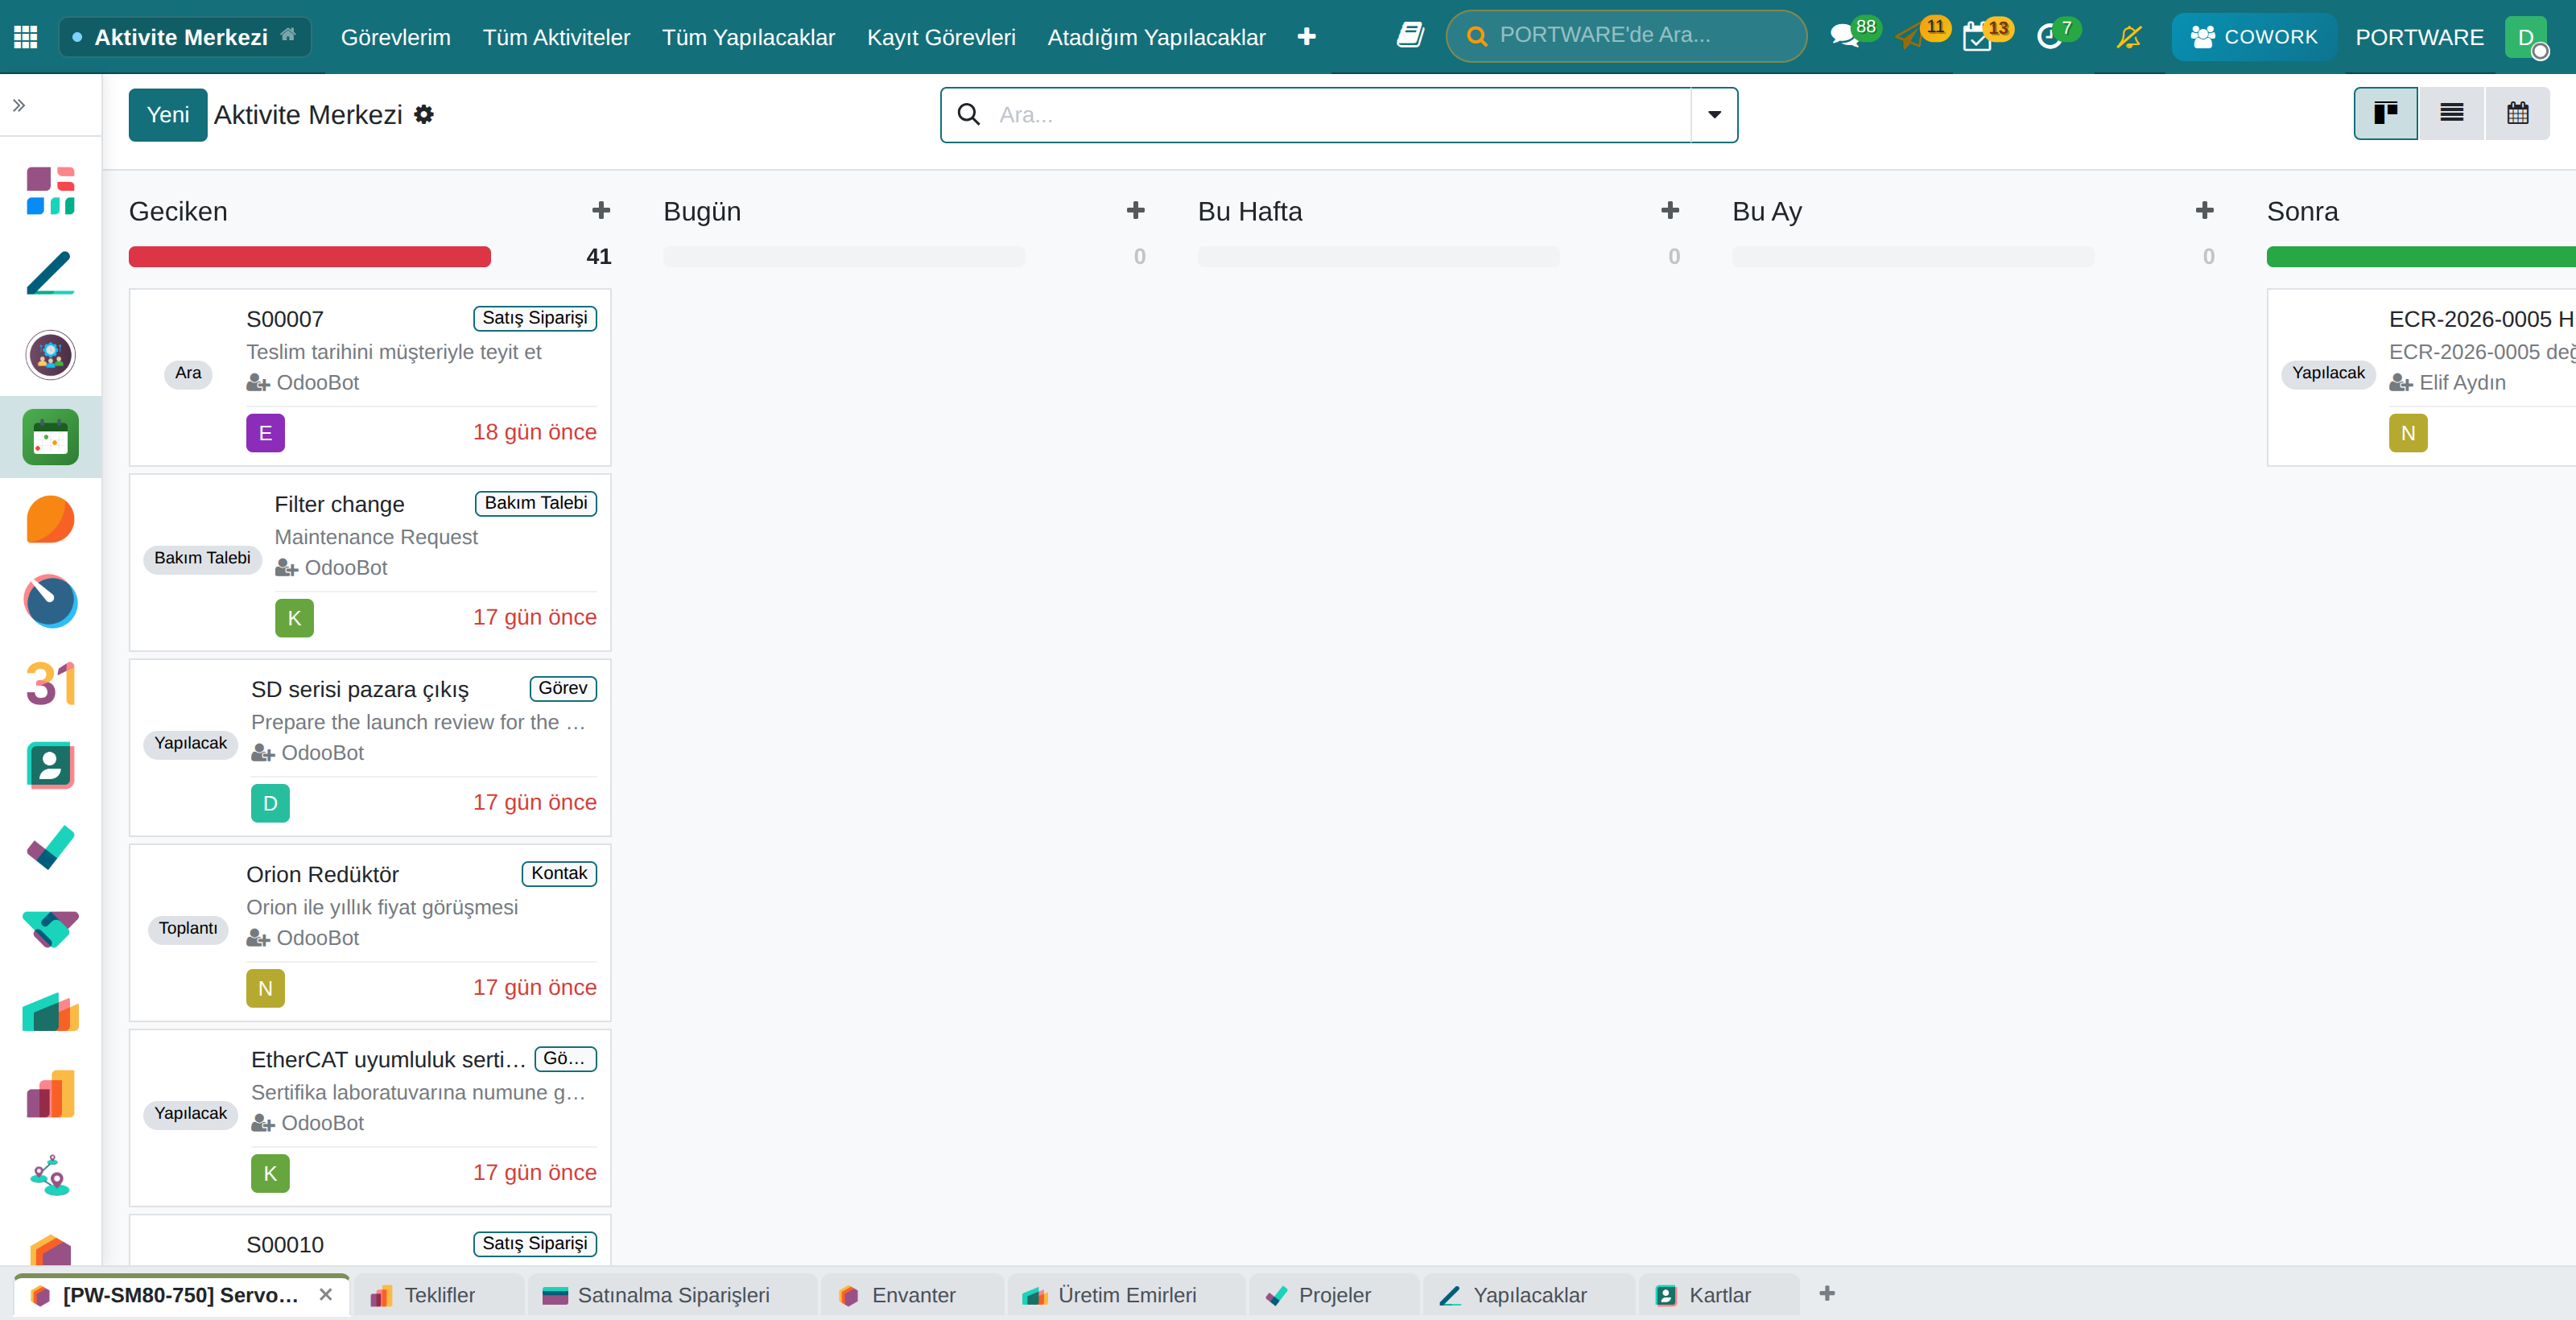This screenshot has height=1320, width=2576.
Task: Switch to Kanban view
Action: click(2386, 113)
